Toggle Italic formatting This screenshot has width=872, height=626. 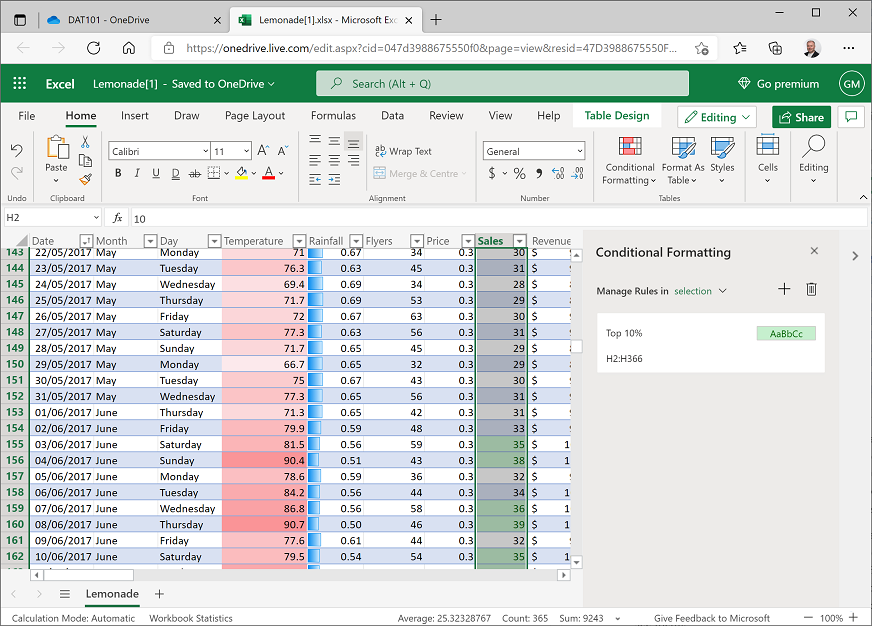137,172
